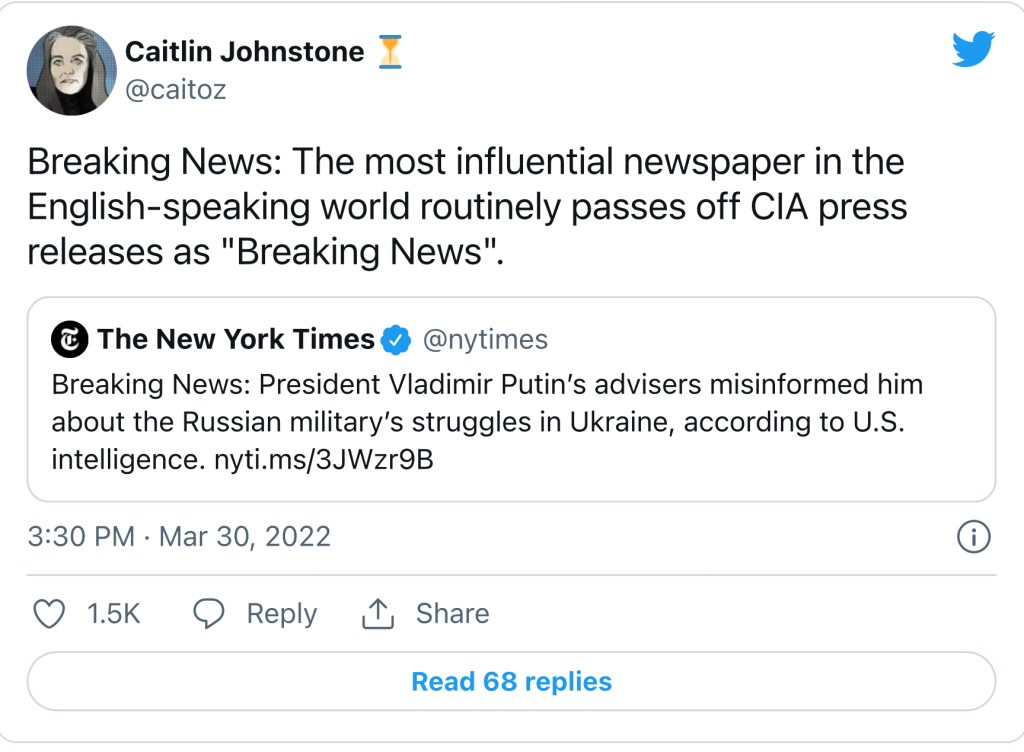Open the tweet info circle icon
The width and height of the screenshot is (1024, 752).
pyautogui.click(x=973, y=537)
